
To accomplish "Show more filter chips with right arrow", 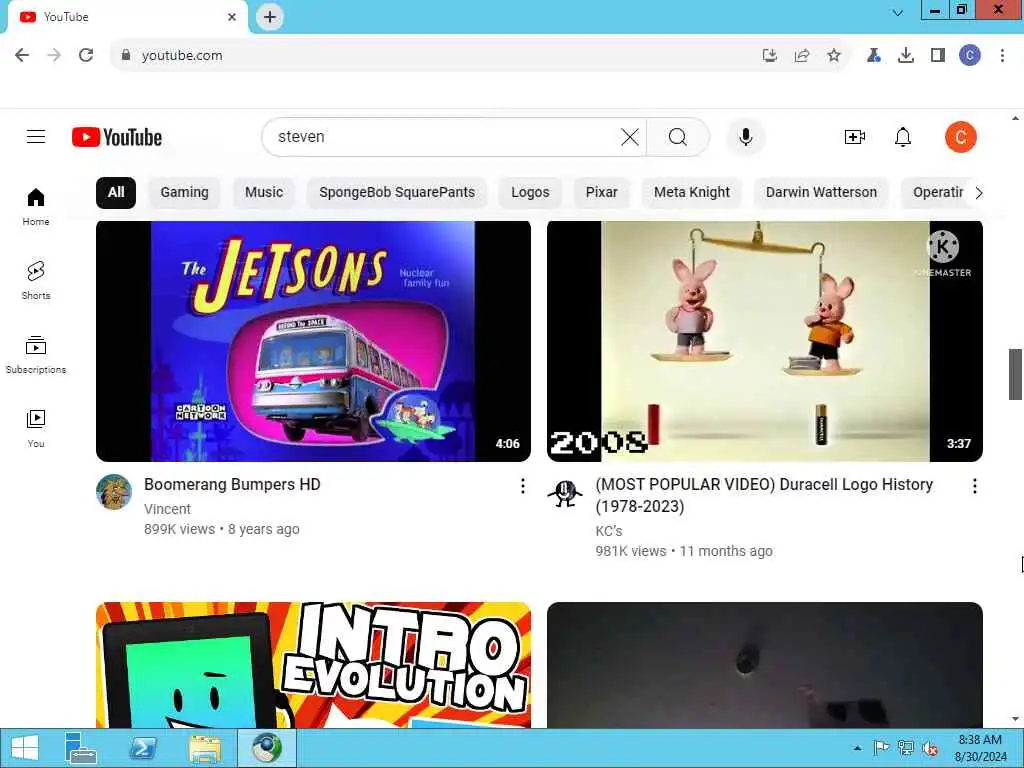I will pyautogui.click(x=978, y=193).
